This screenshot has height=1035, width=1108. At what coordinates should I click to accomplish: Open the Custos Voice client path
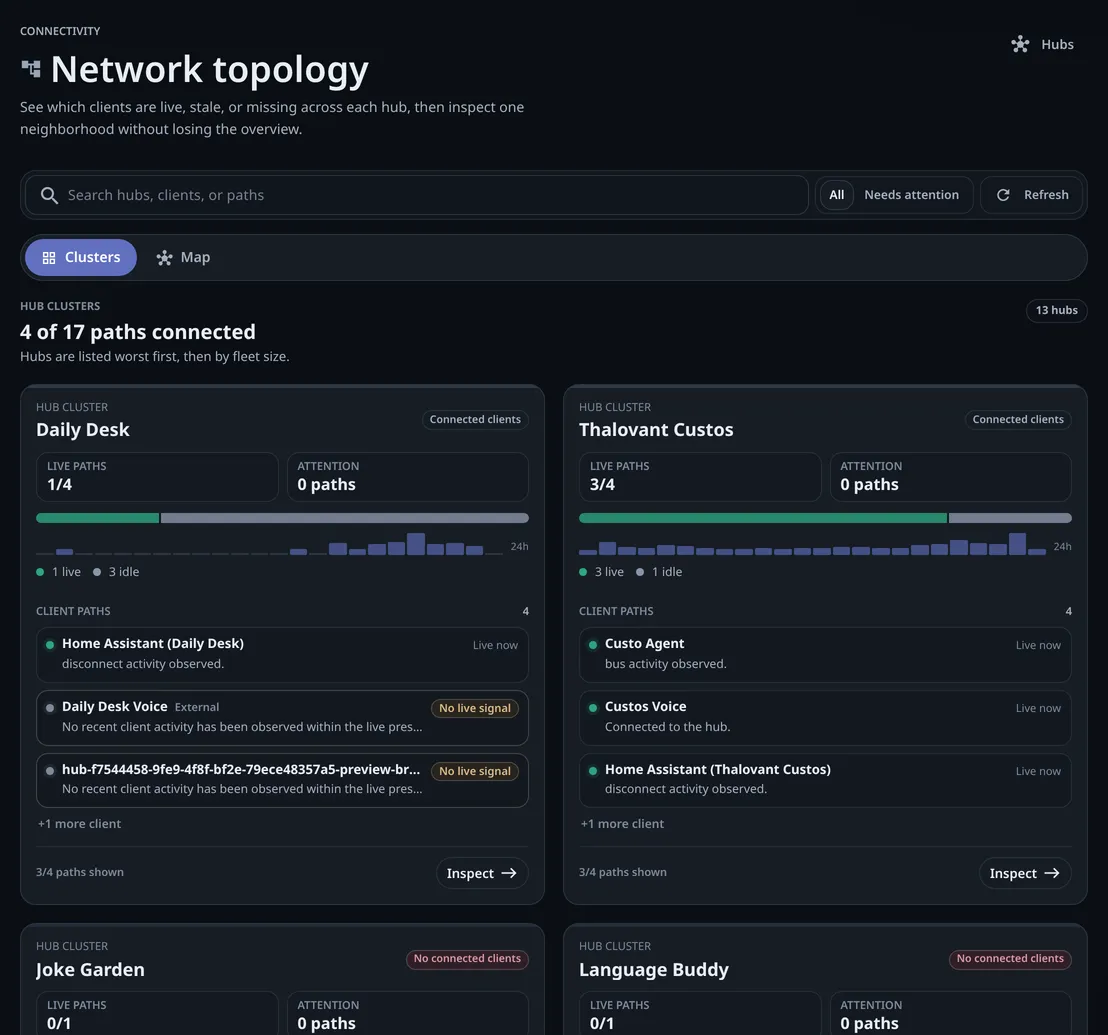[825, 717]
